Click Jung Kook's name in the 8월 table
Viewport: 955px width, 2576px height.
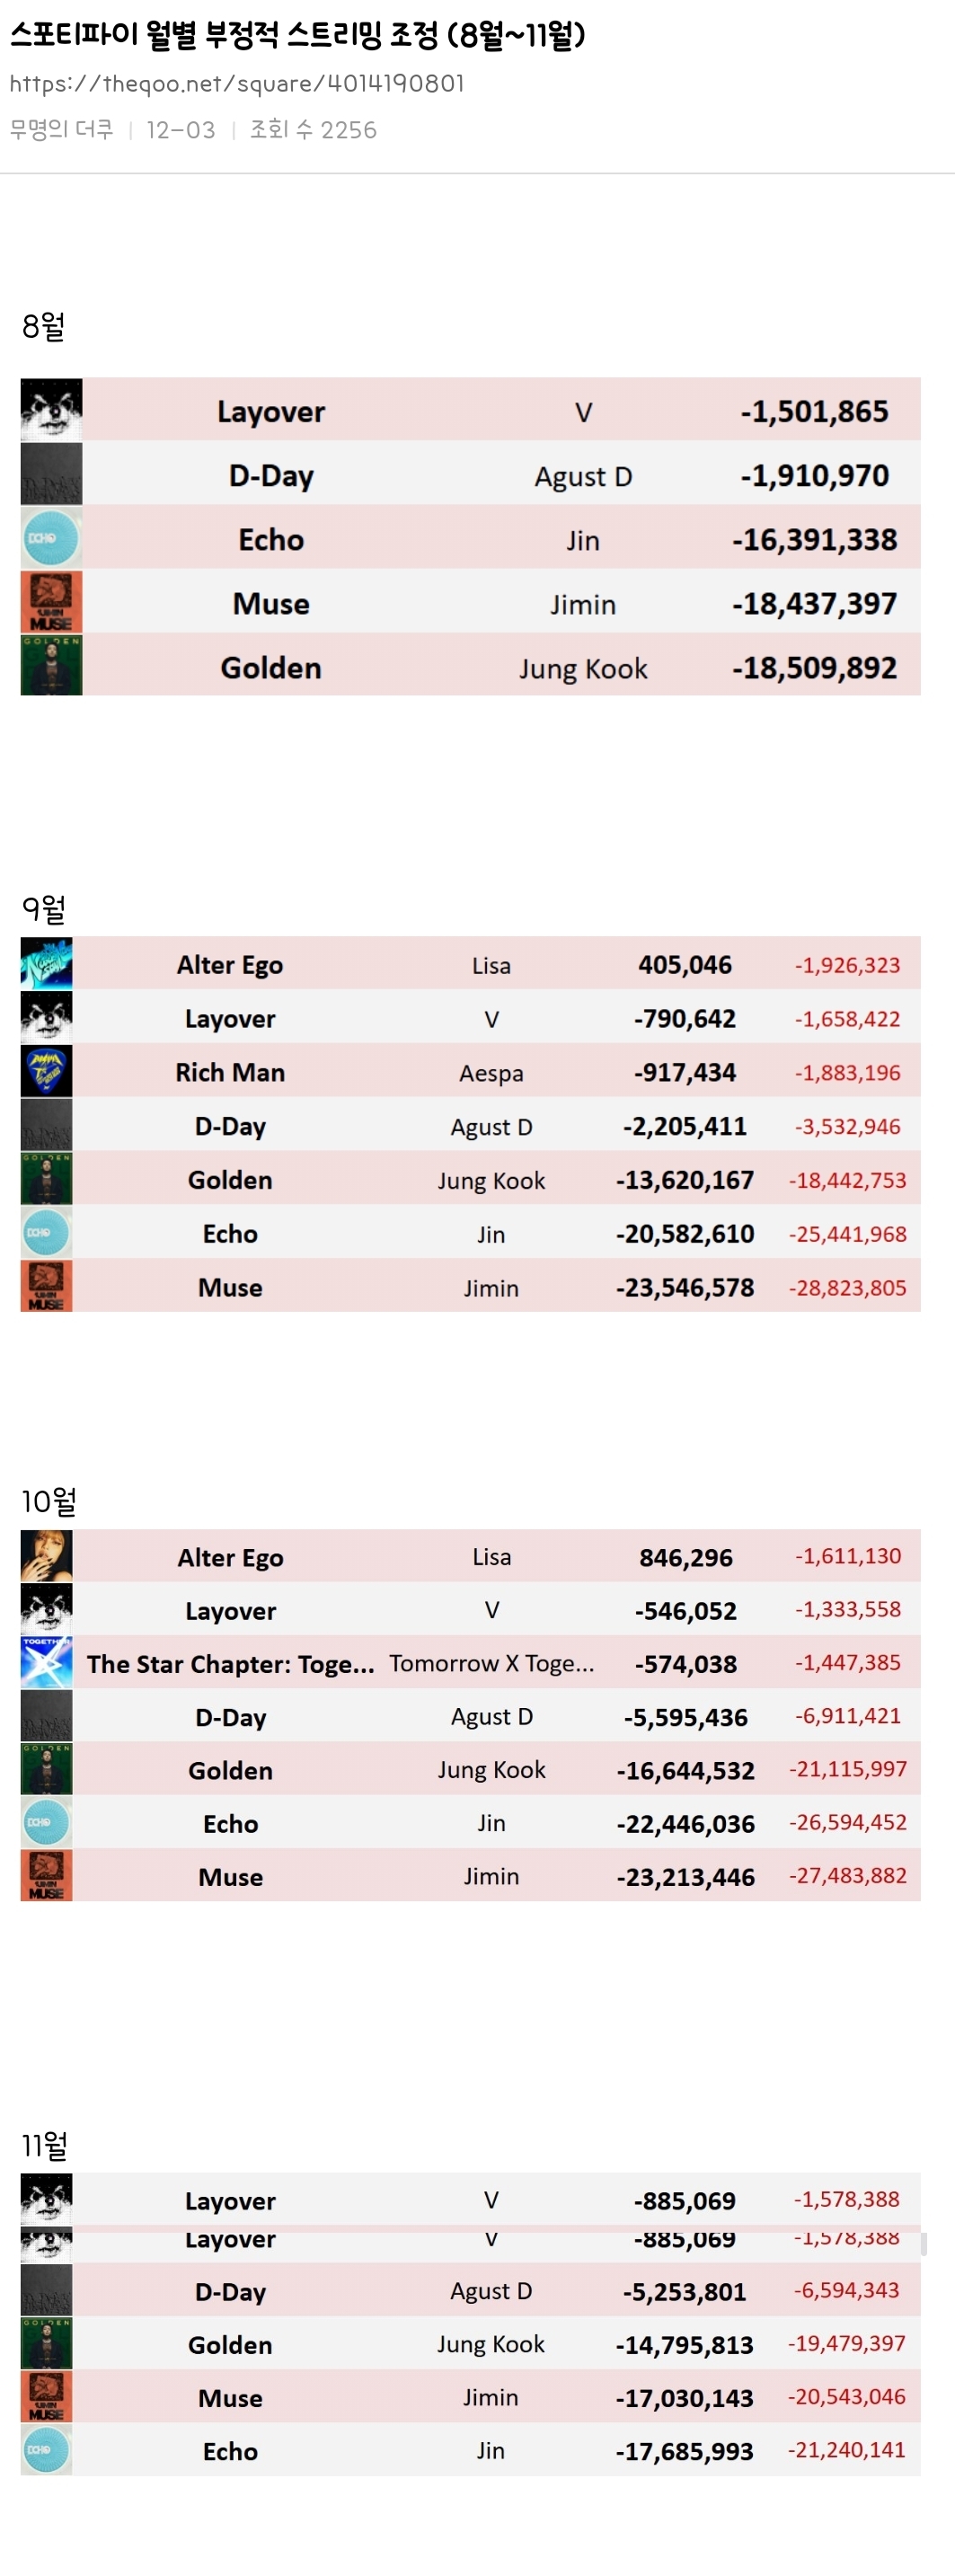point(583,668)
